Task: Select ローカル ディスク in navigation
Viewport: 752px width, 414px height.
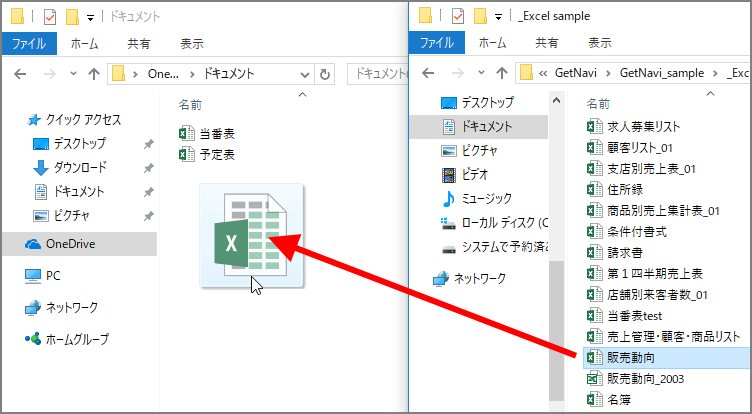Action: coord(505,223)
